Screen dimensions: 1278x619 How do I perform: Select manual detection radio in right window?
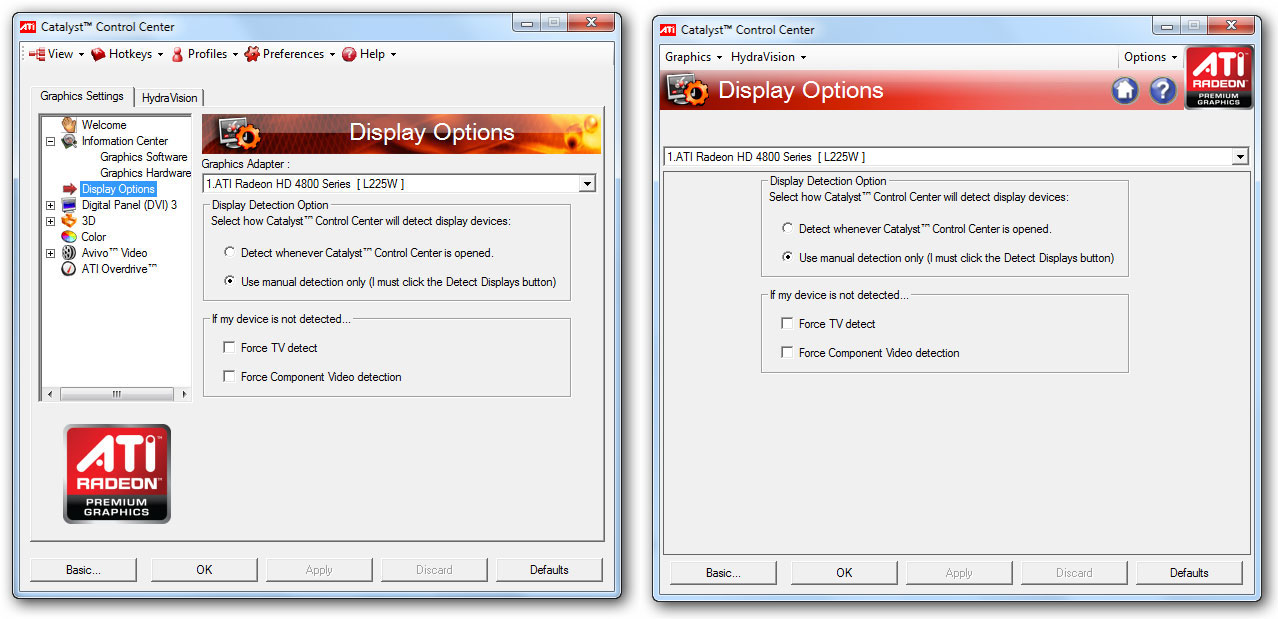(x=788, y=258)
